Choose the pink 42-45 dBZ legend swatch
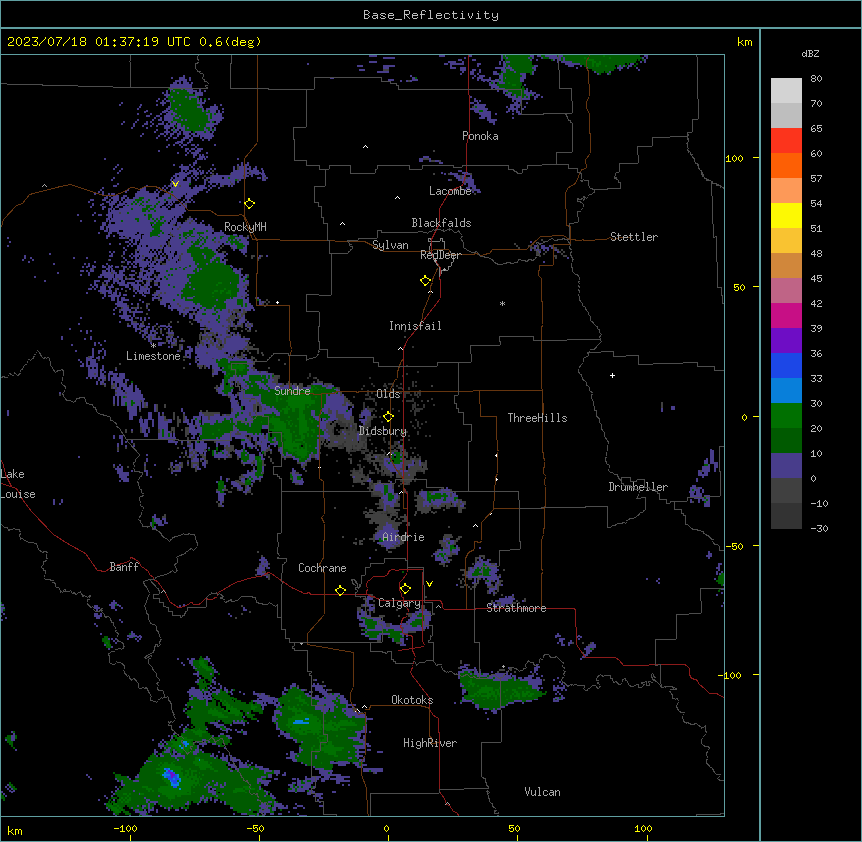Screen dimensions: 862x842 786,291
